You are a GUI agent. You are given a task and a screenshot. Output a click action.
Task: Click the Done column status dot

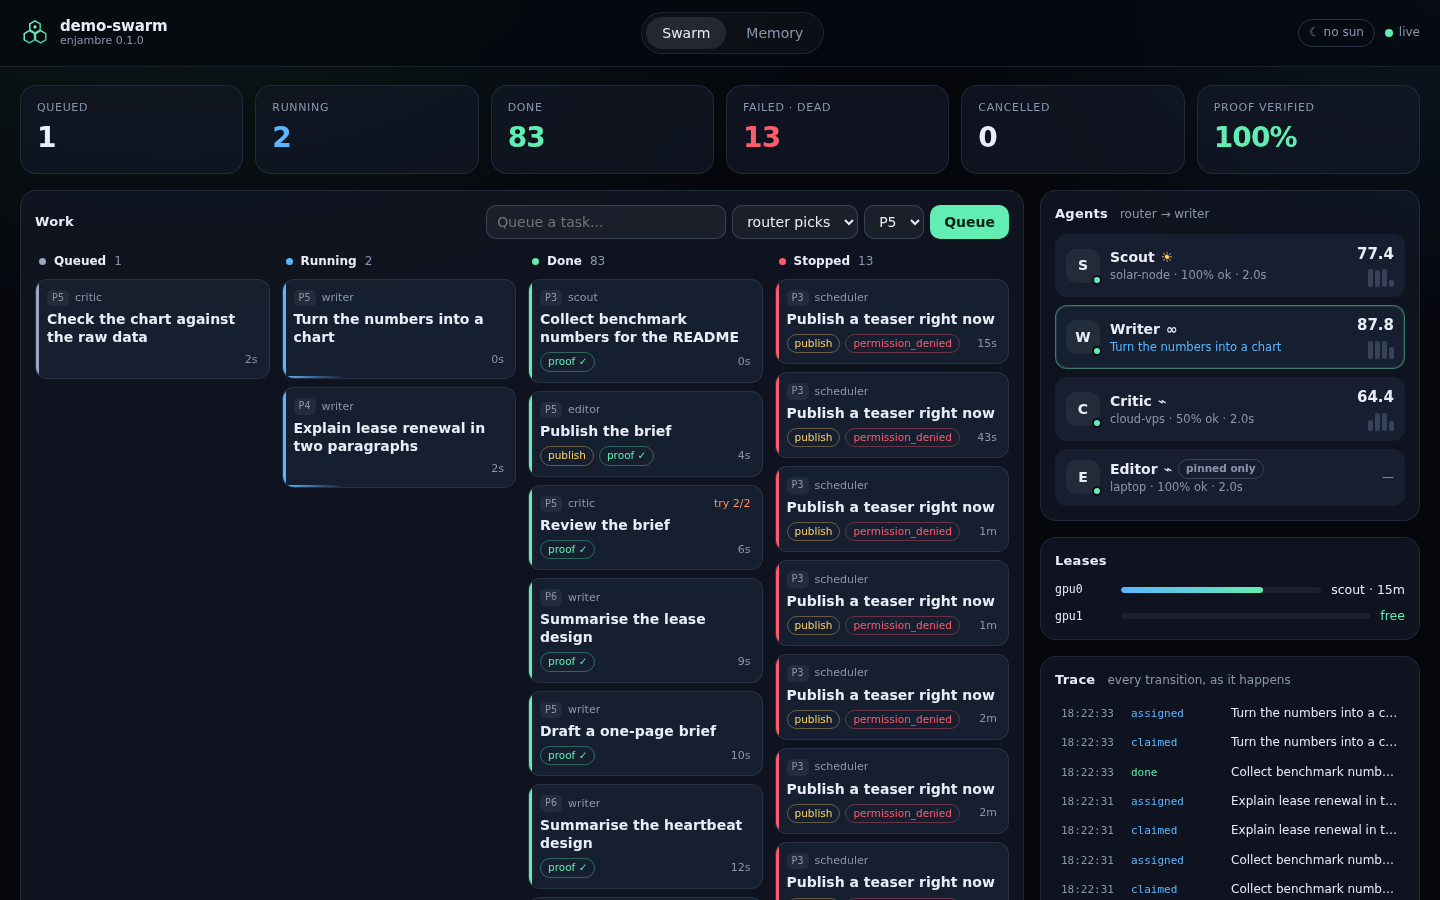pyautogui.click(x=535, y=261)
